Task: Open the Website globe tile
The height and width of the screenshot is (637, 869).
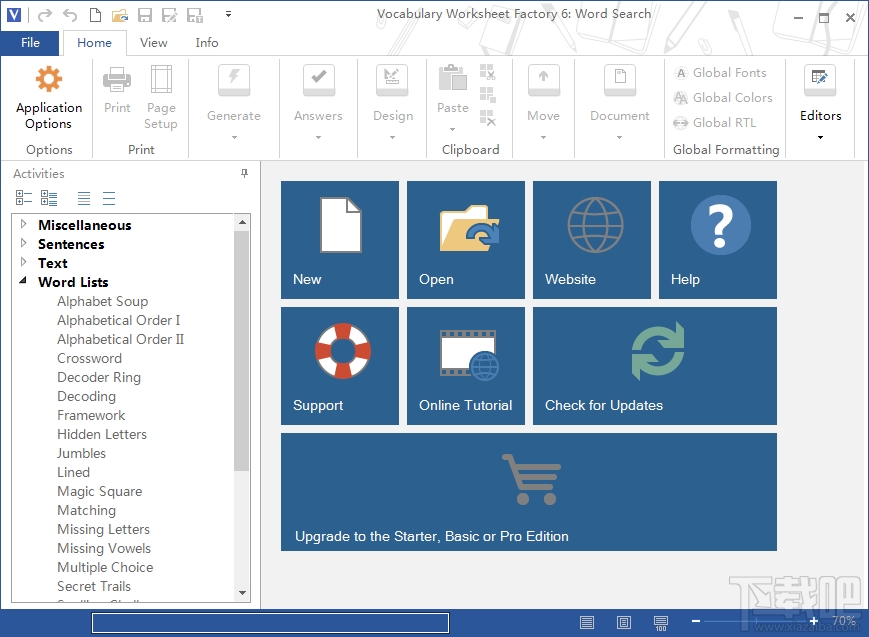Action: pyautogui.click(x=592, y=239)
